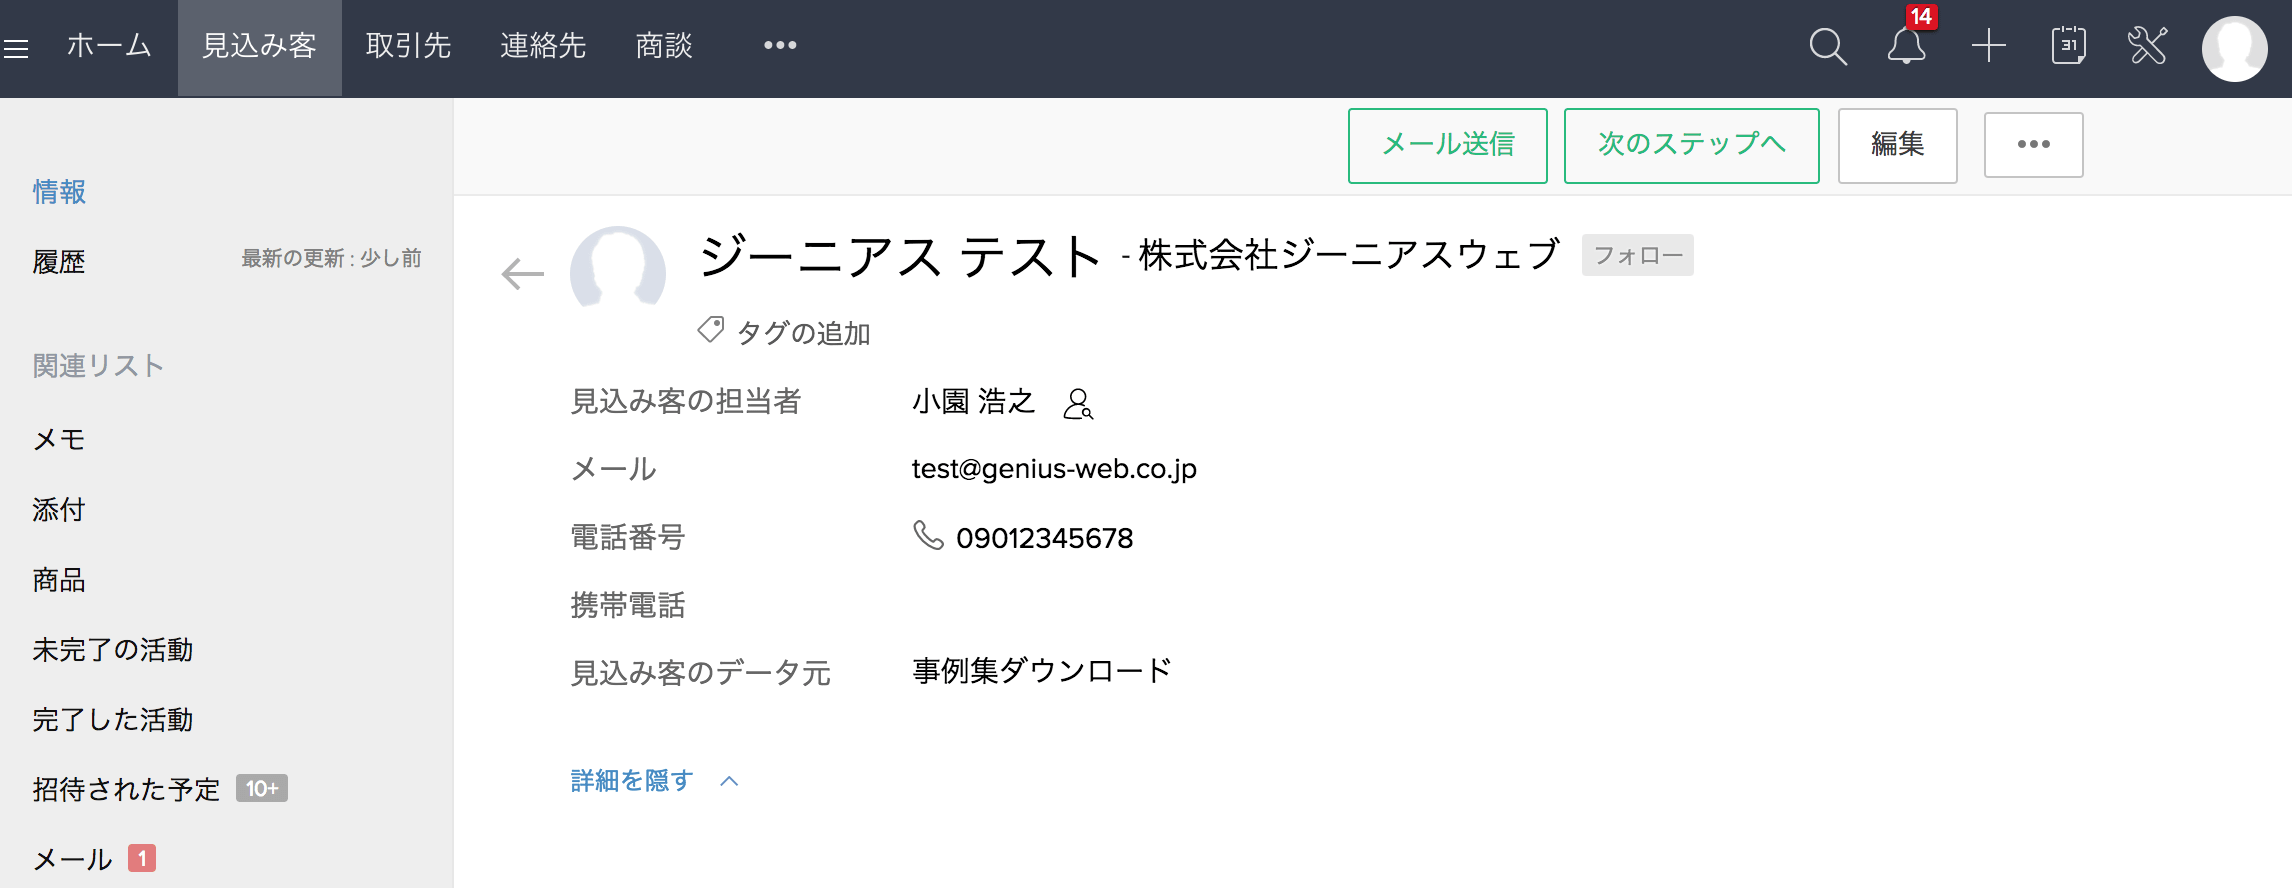Click the plus create-new icon

tap(1988, 46)
